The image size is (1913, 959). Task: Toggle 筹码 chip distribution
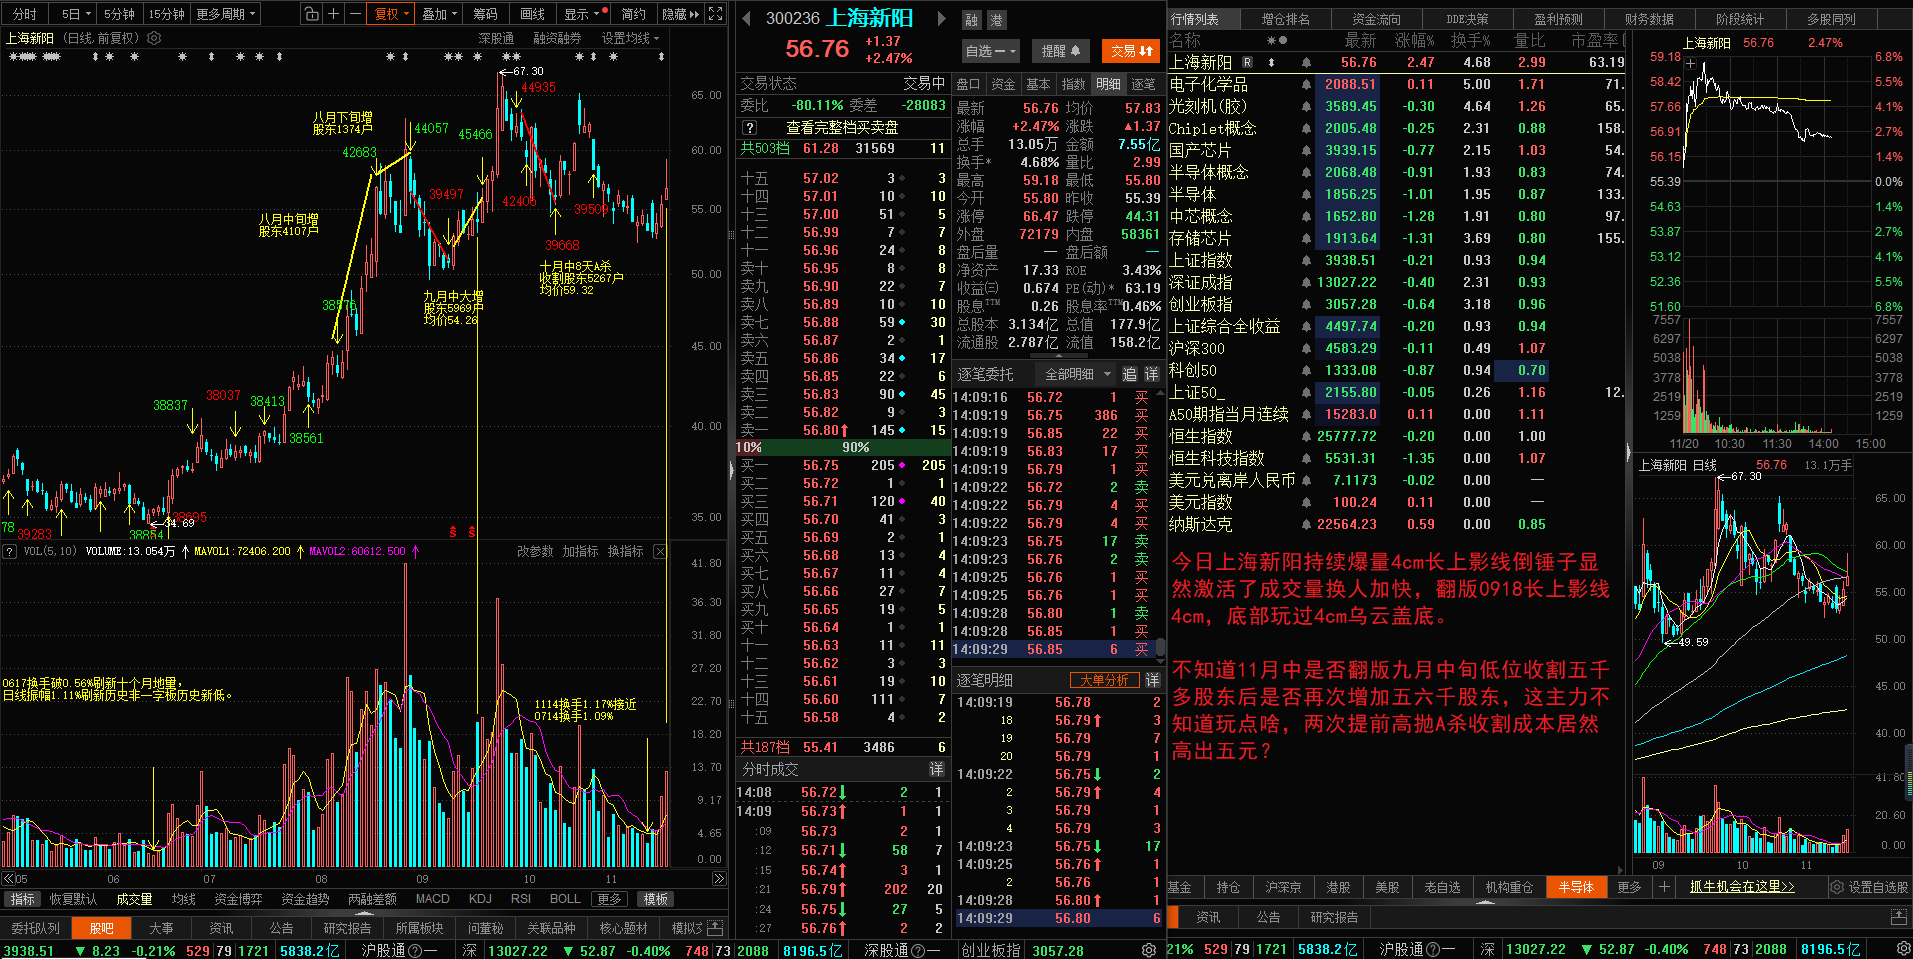click(485, 14)
